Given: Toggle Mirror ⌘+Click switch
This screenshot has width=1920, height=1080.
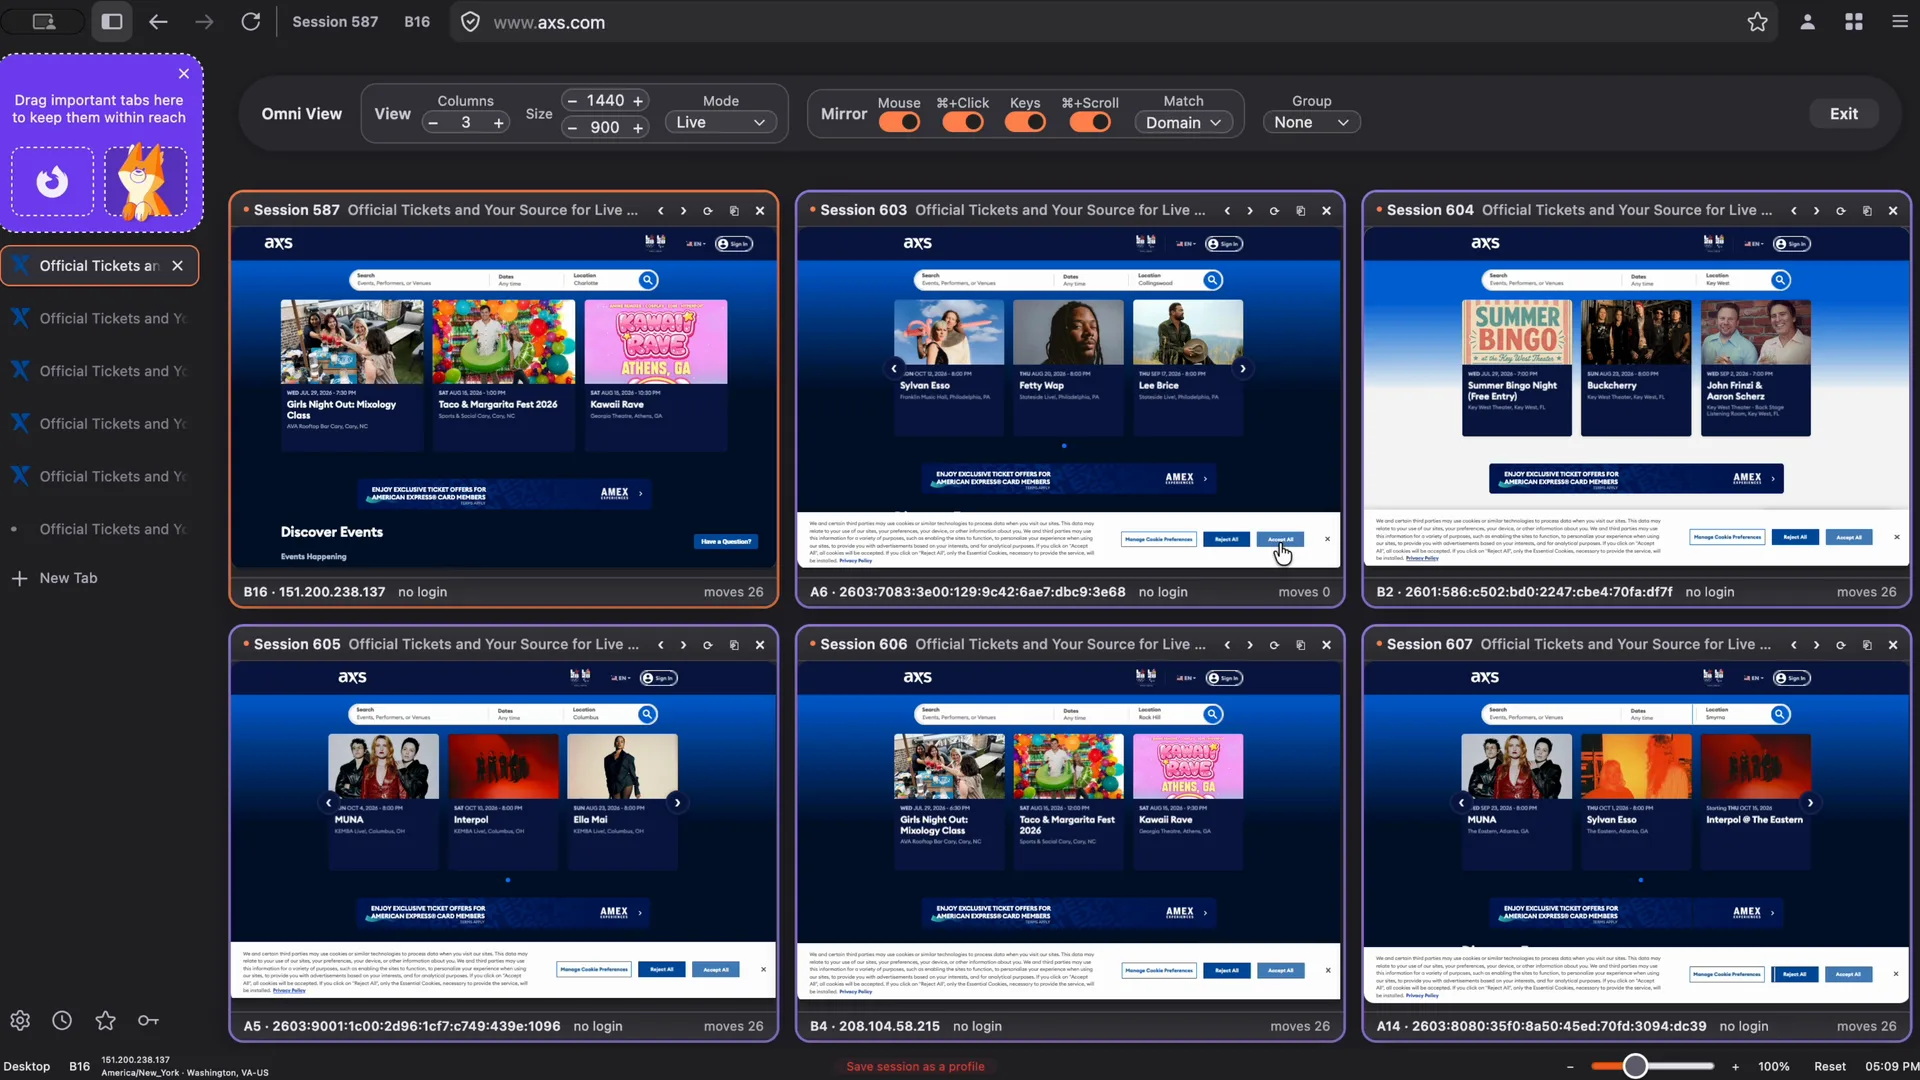Looking at the screenshot, I should tap(963, 122).
